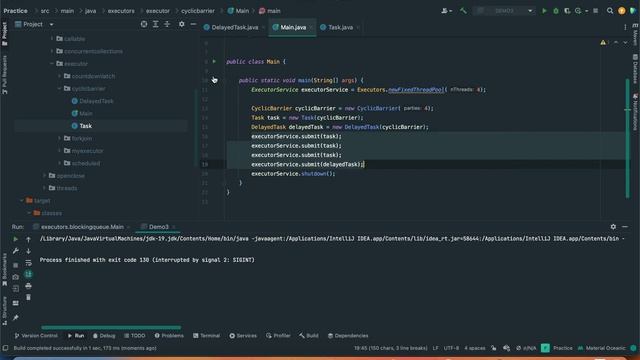Screen dimensions: 640x360
Task: Click the Up the stack trace arrow
Action: pos(28,239)
